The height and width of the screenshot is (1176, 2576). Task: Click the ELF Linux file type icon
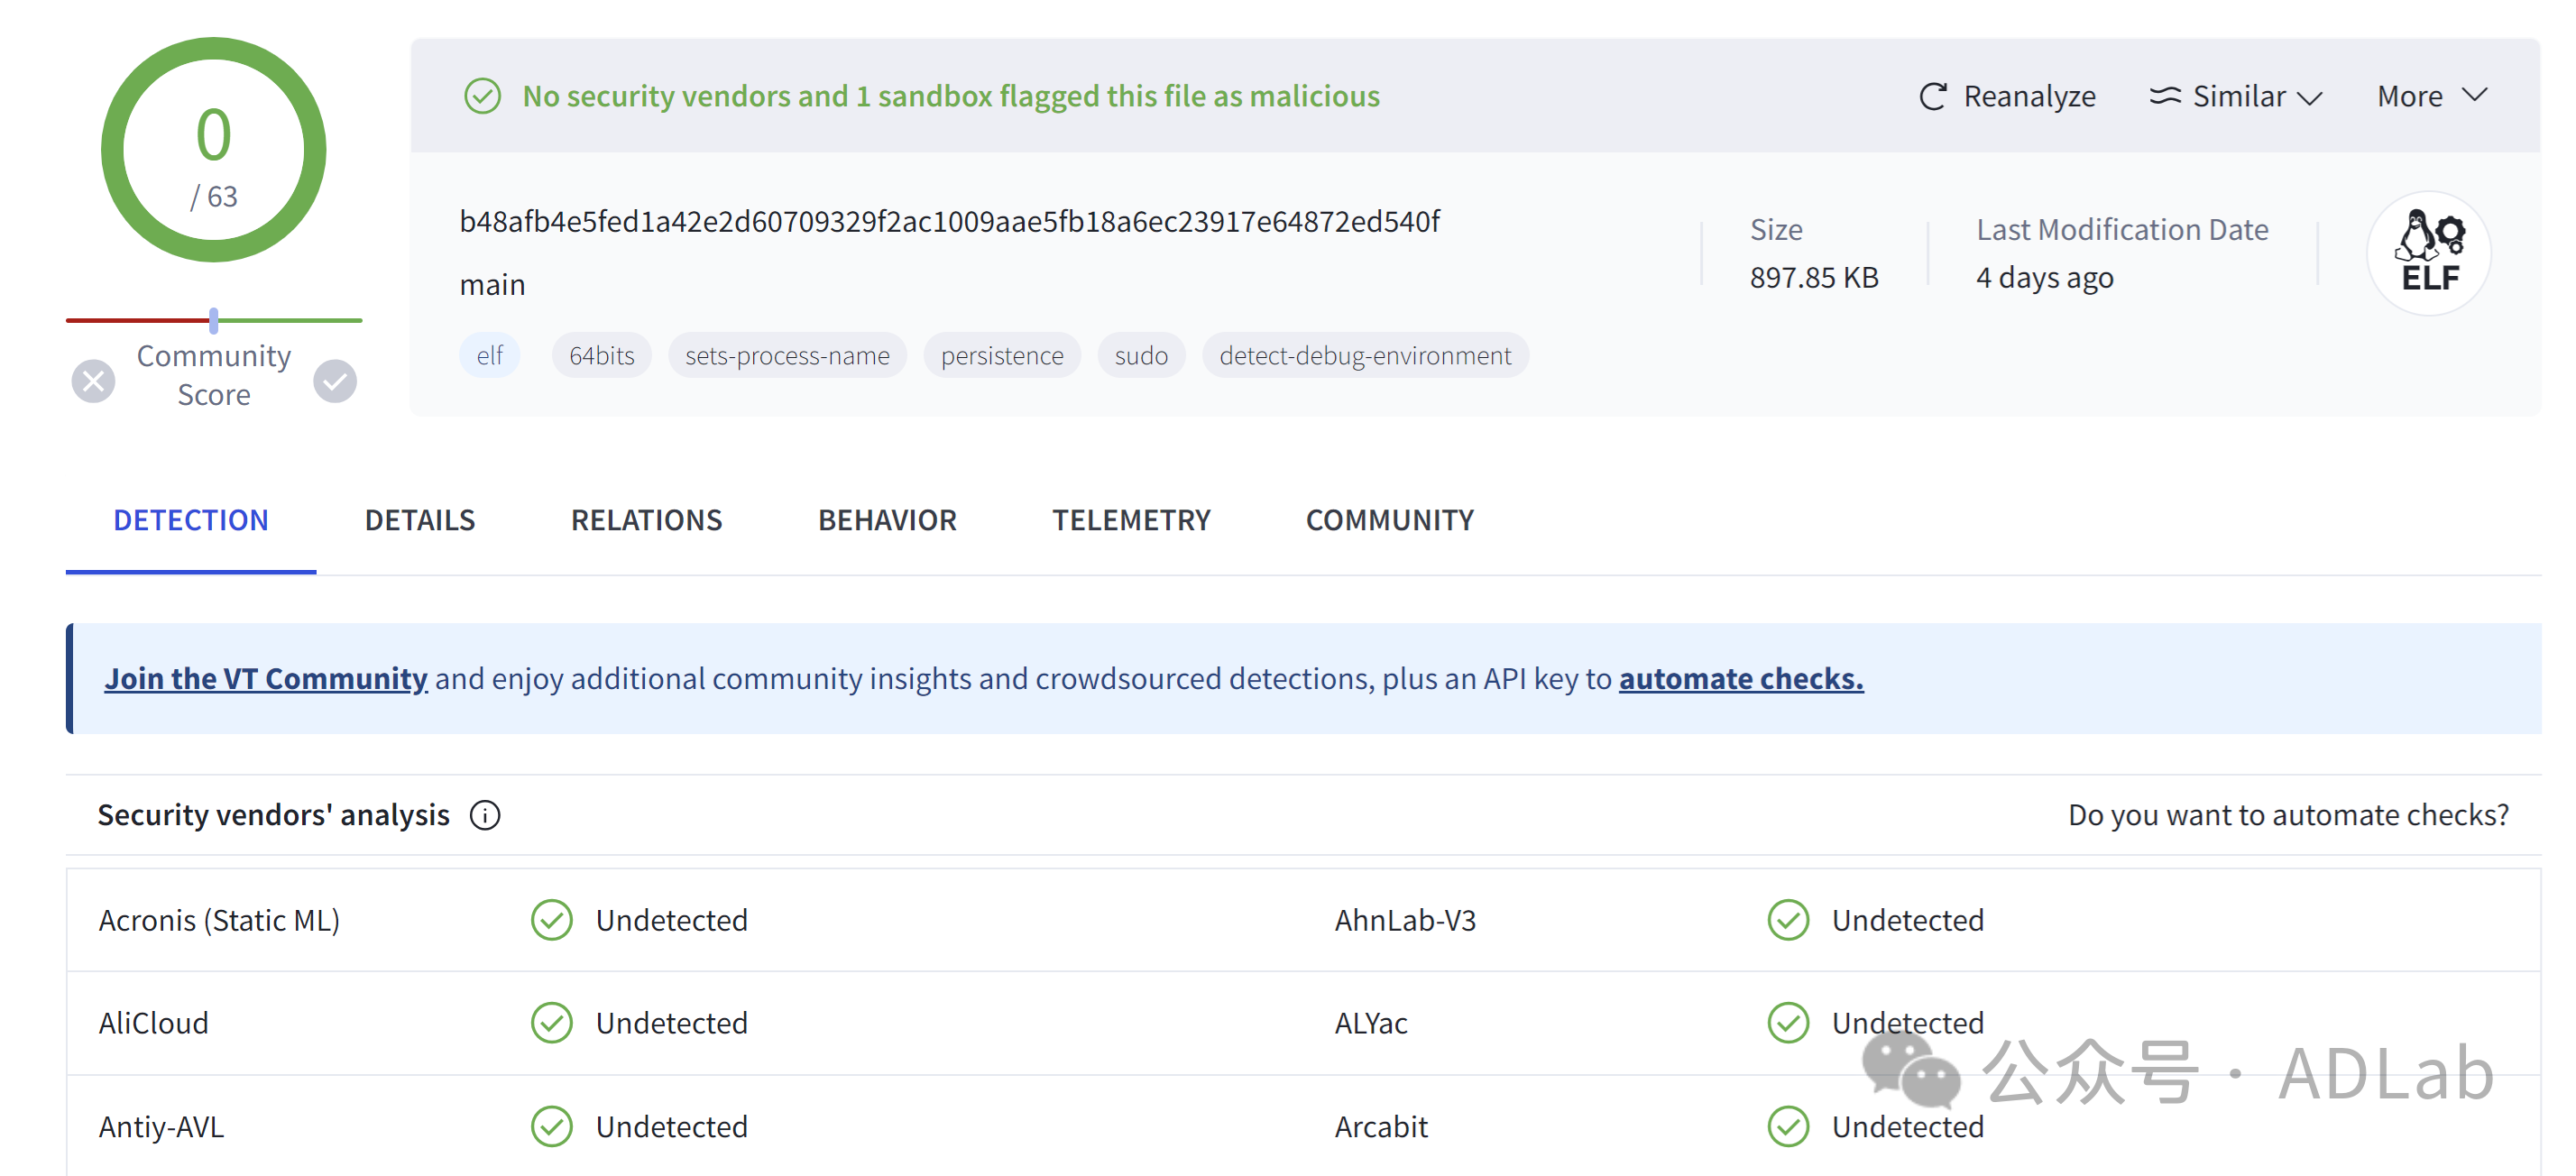(2428, 254)
